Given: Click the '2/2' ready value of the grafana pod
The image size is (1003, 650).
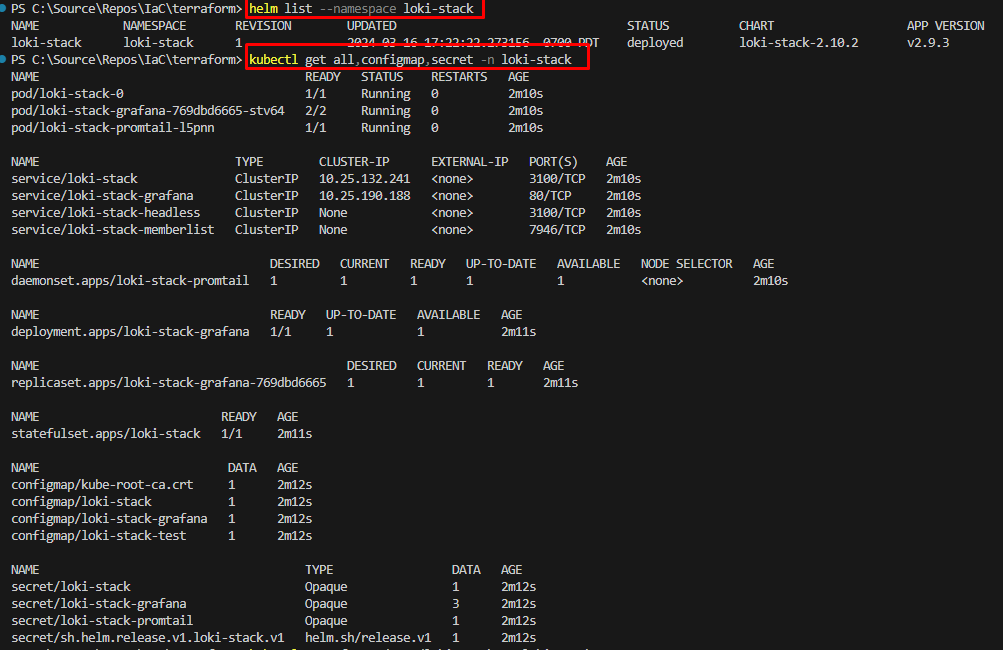Looking at the screenshot, I should coord(315,111).
